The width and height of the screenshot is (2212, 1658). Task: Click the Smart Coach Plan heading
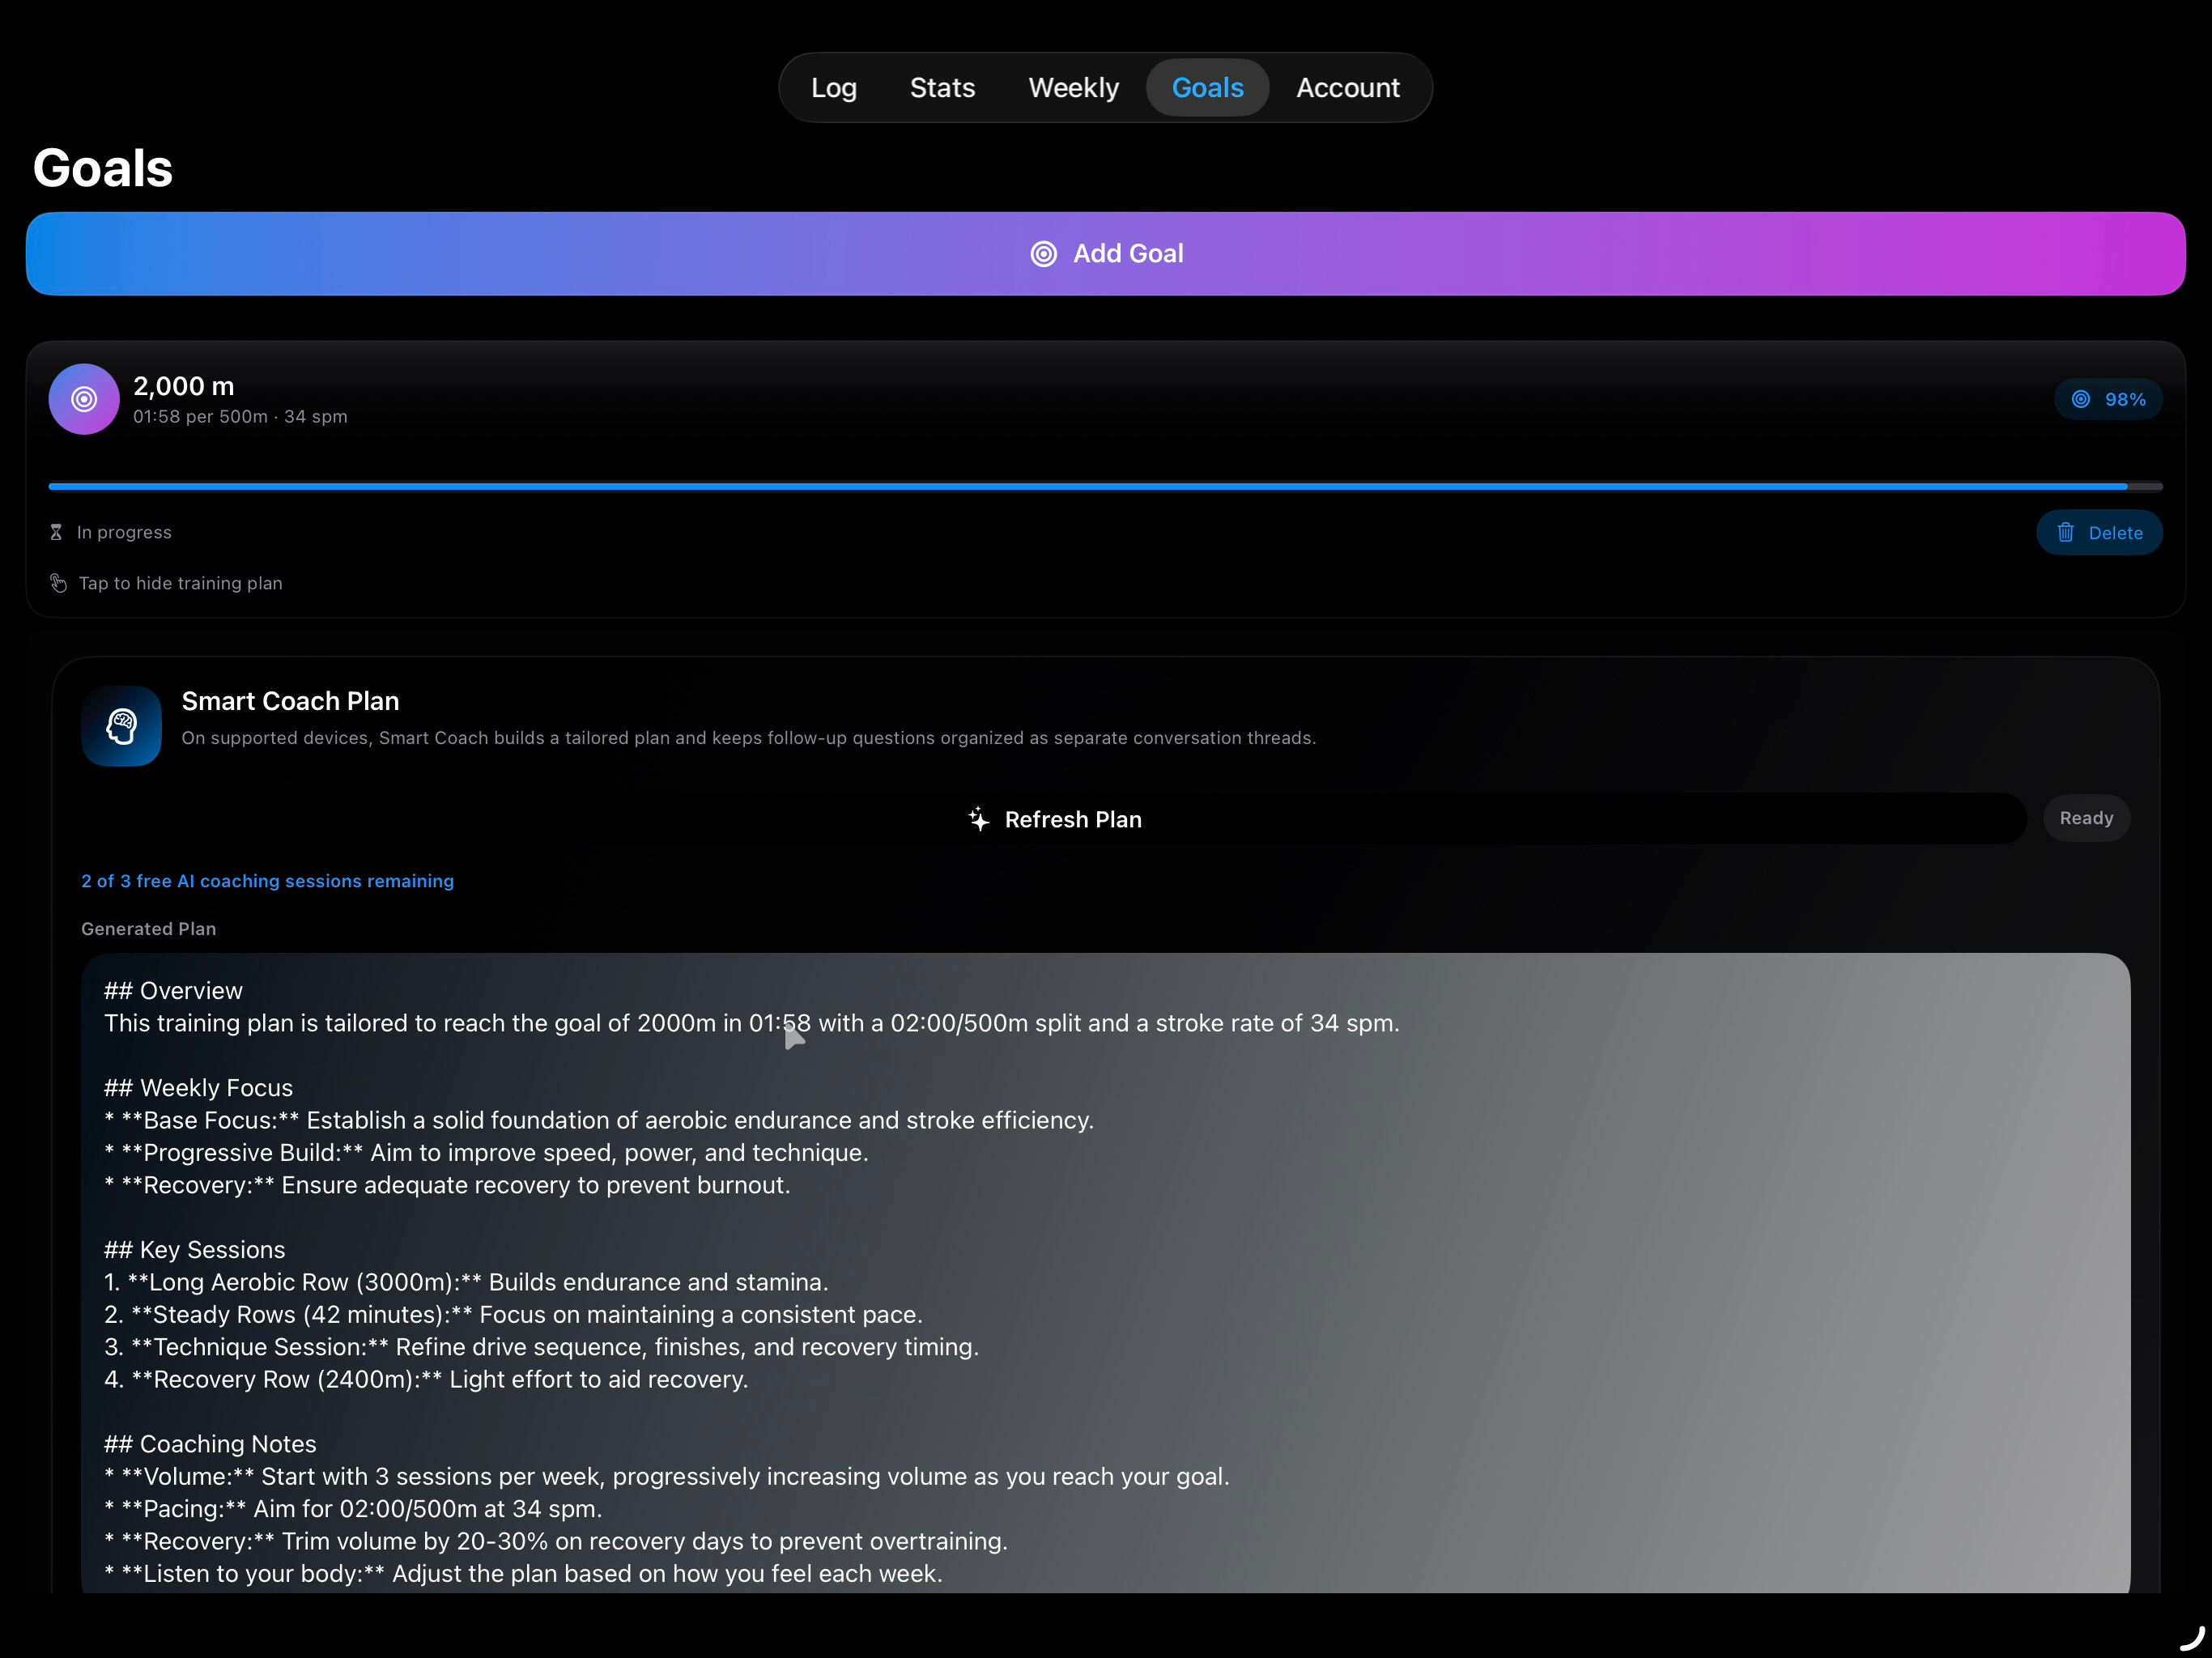290,701
